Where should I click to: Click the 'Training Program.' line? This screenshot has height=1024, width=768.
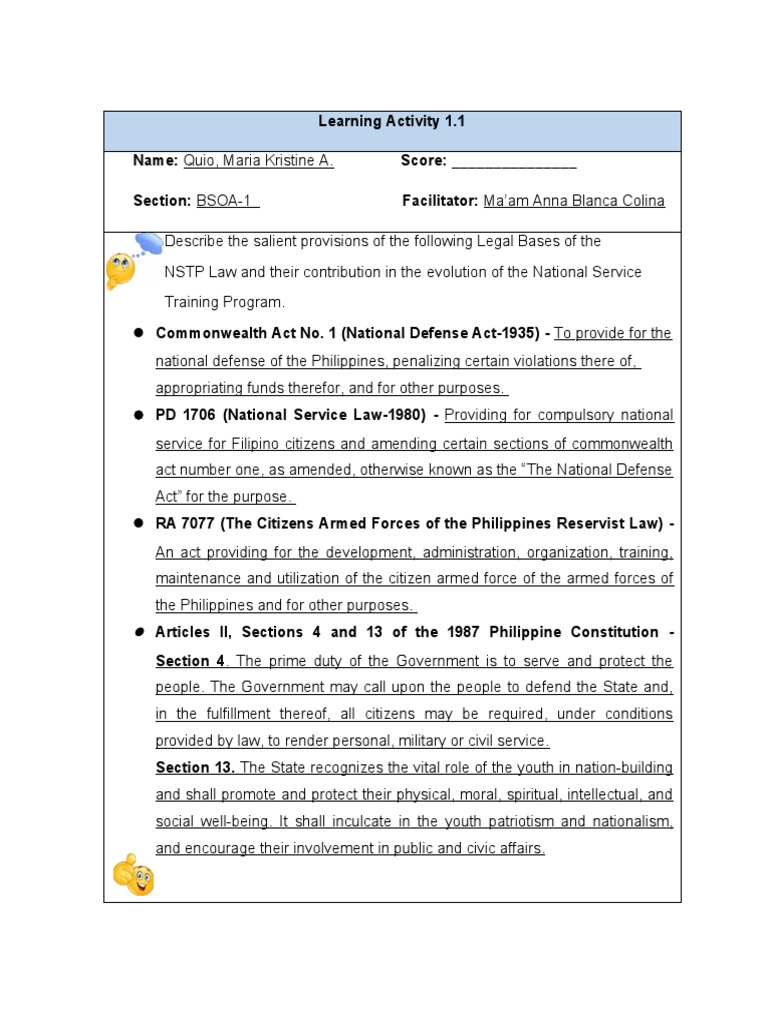coord(225,302)
